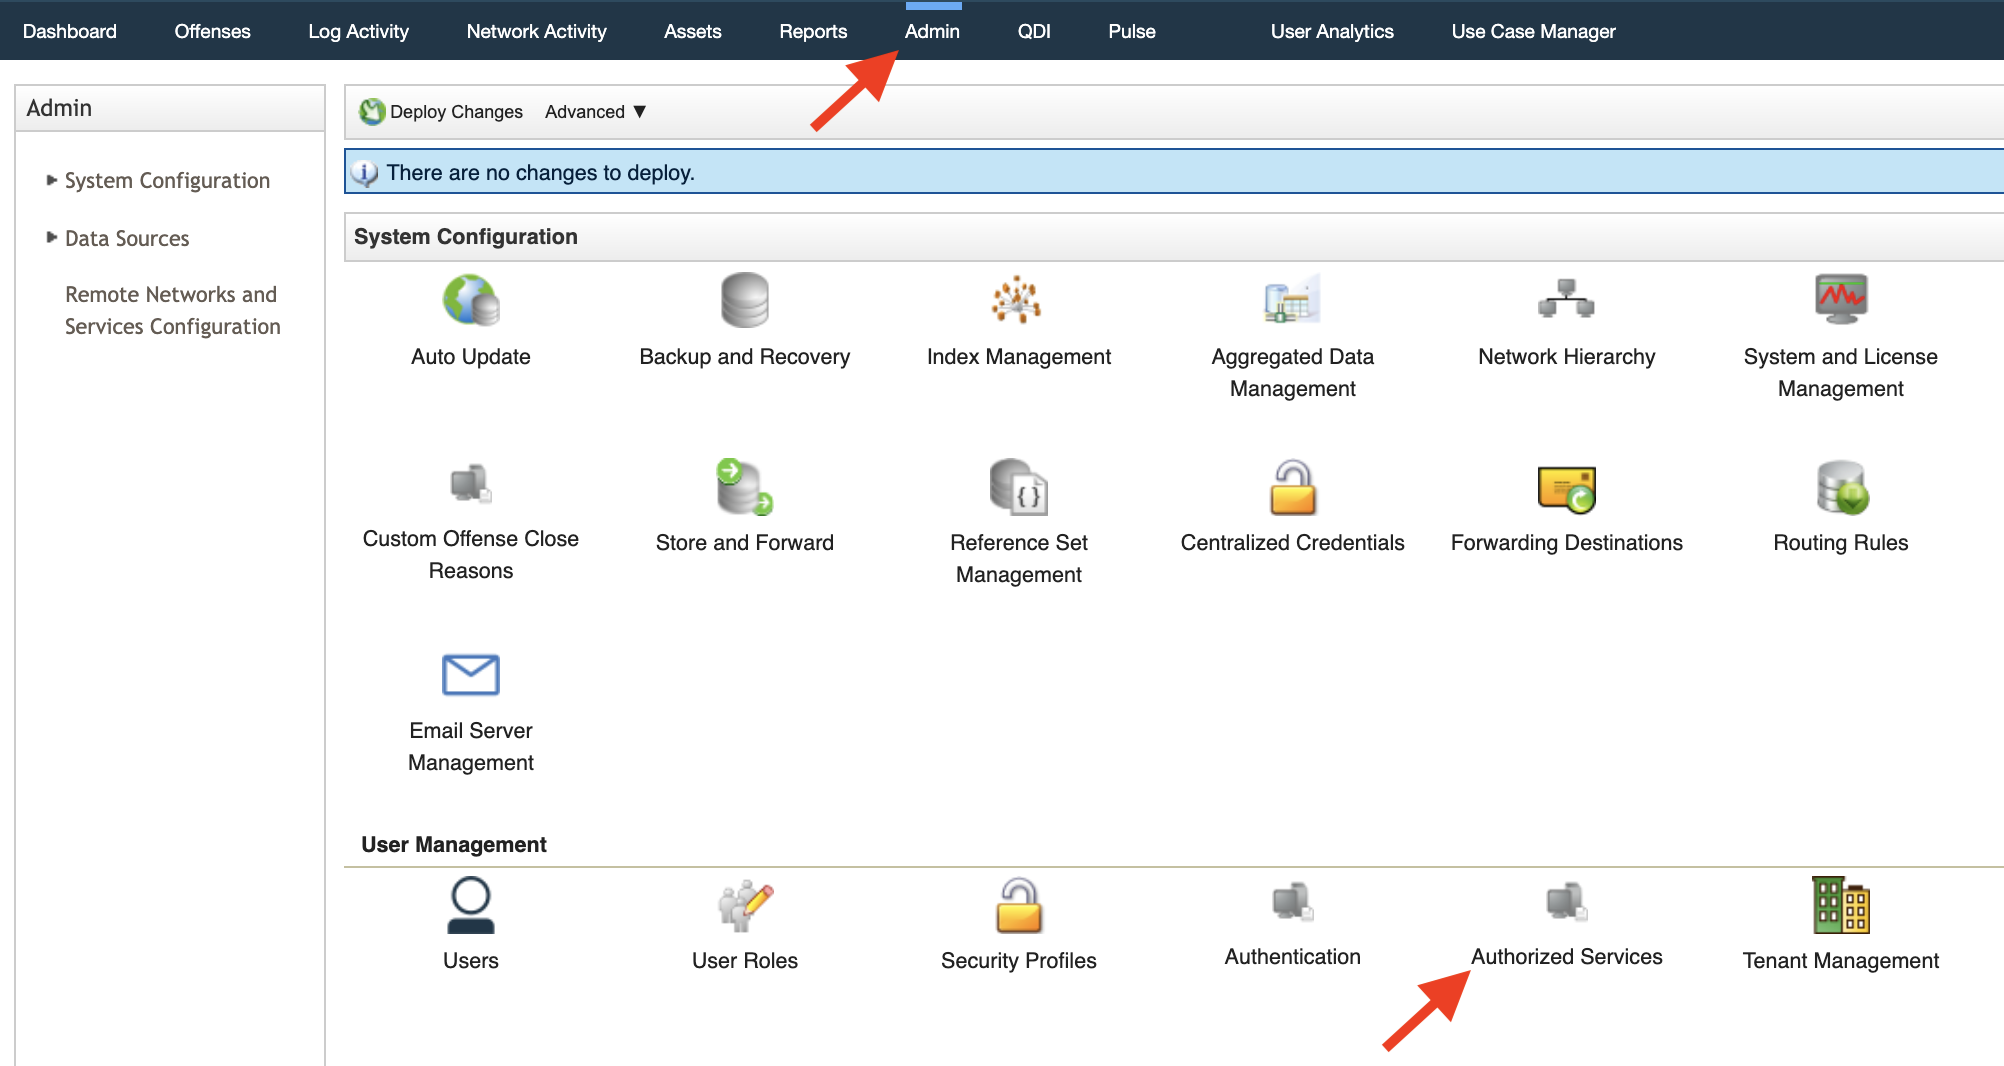Open the Index Management icon
The height and width of the screenshot is (1066, 2004).
[x=1017, y=300]
